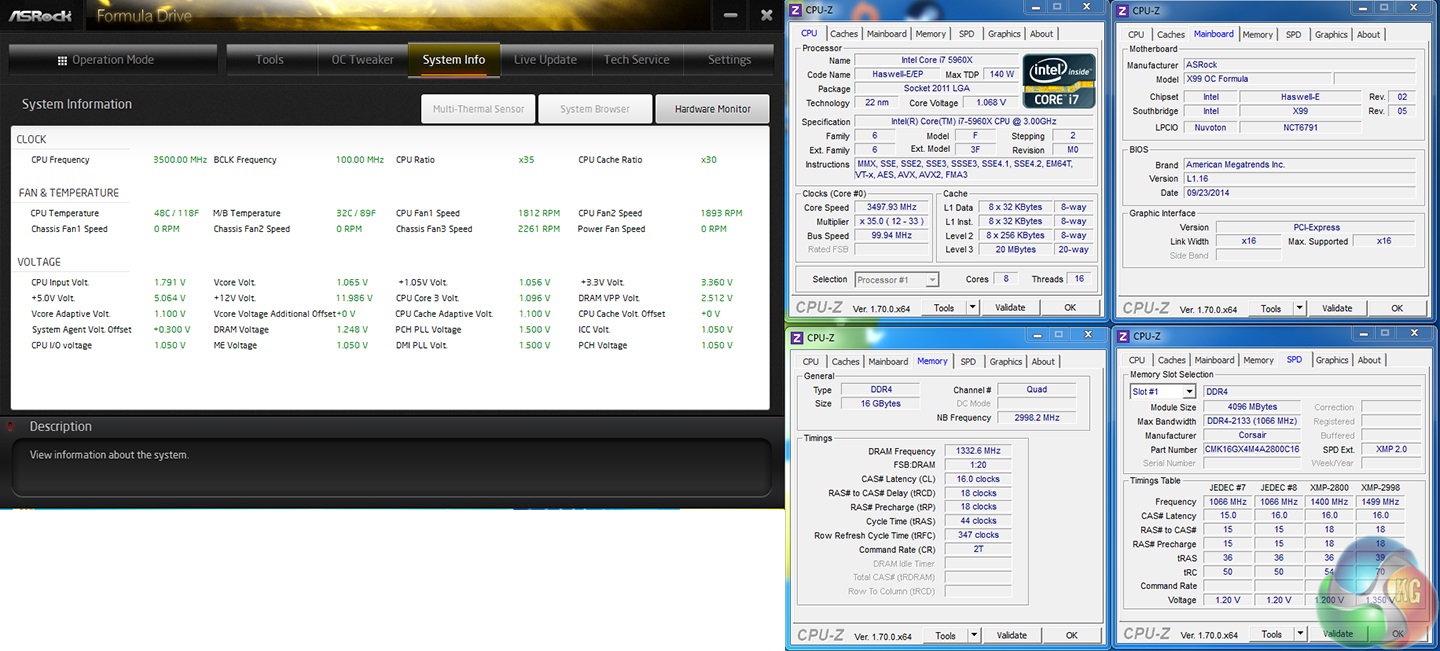Select the System Info tab
The height and width of the screenshot is (651, 1440).
coord(454,60)
